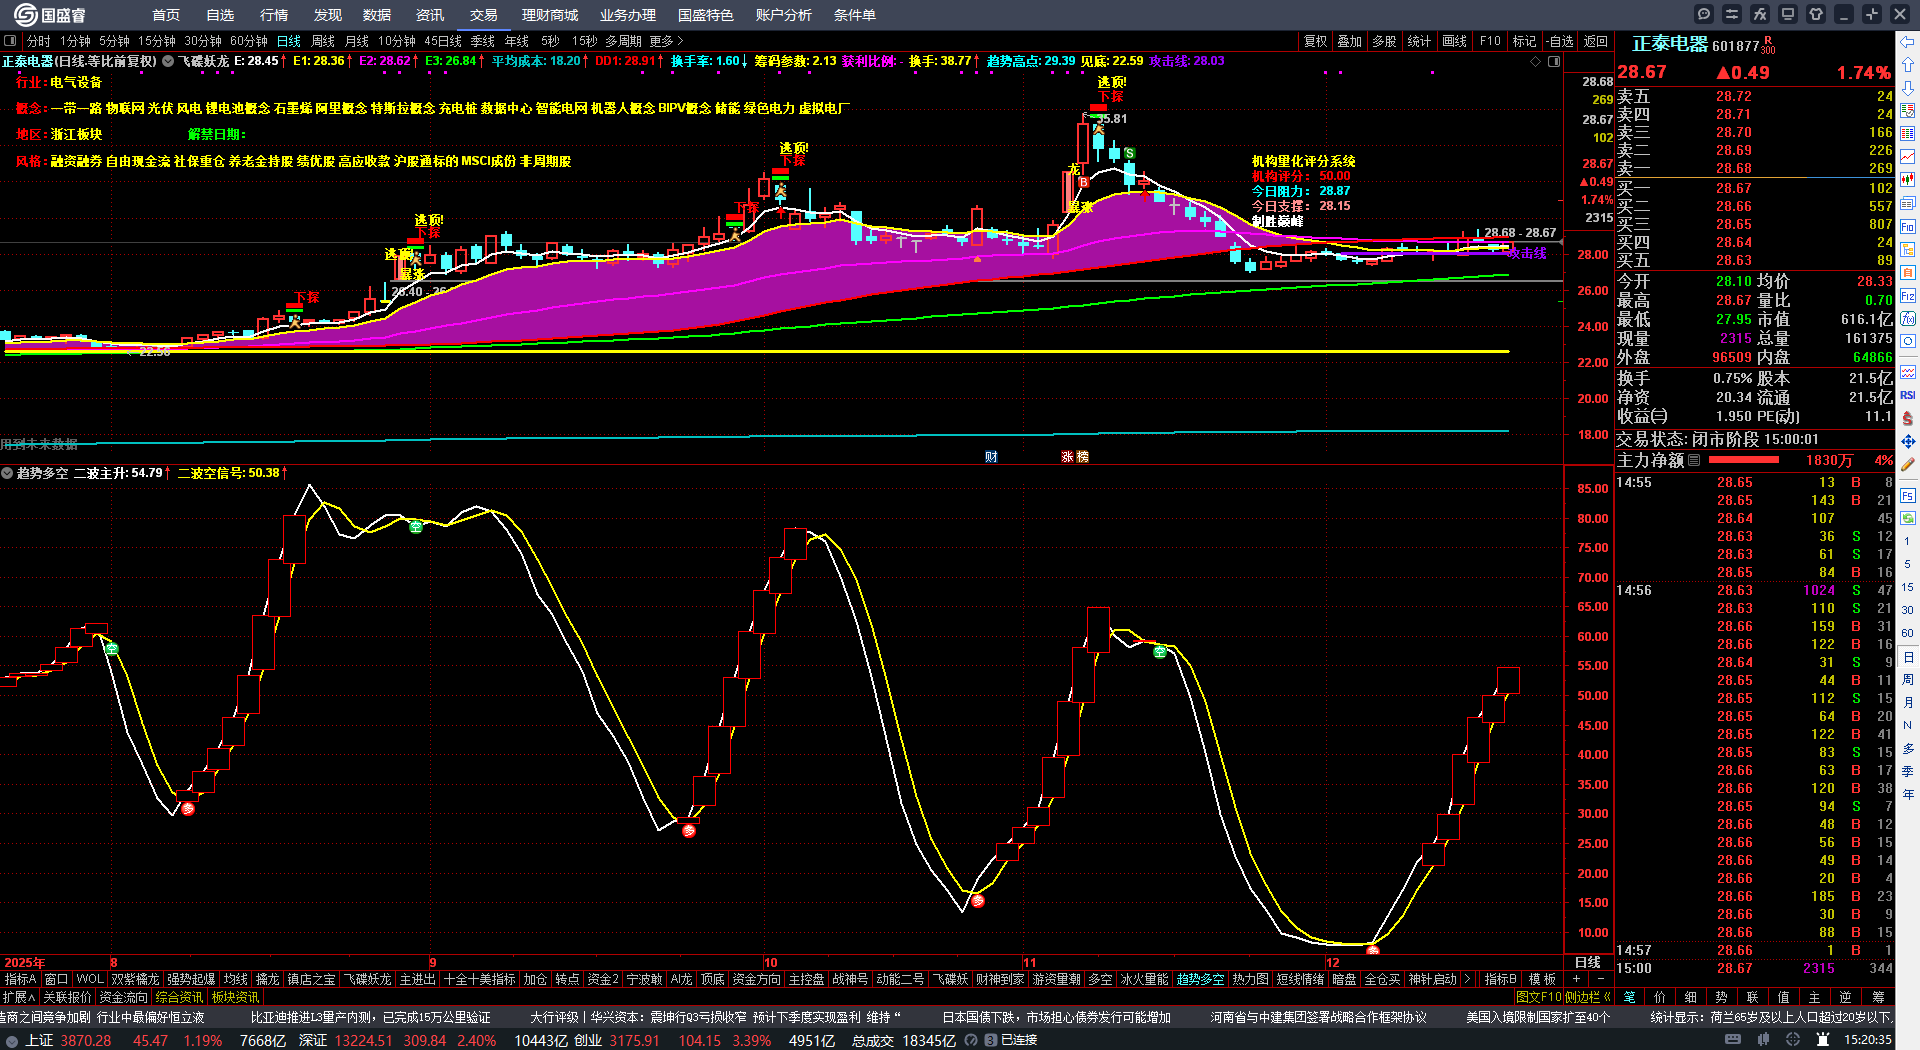Viewport: 1920px width, 1050px height.
Task: Switch to 分时 intraday view
Action: pyautogui.click(x=39, y=41)
